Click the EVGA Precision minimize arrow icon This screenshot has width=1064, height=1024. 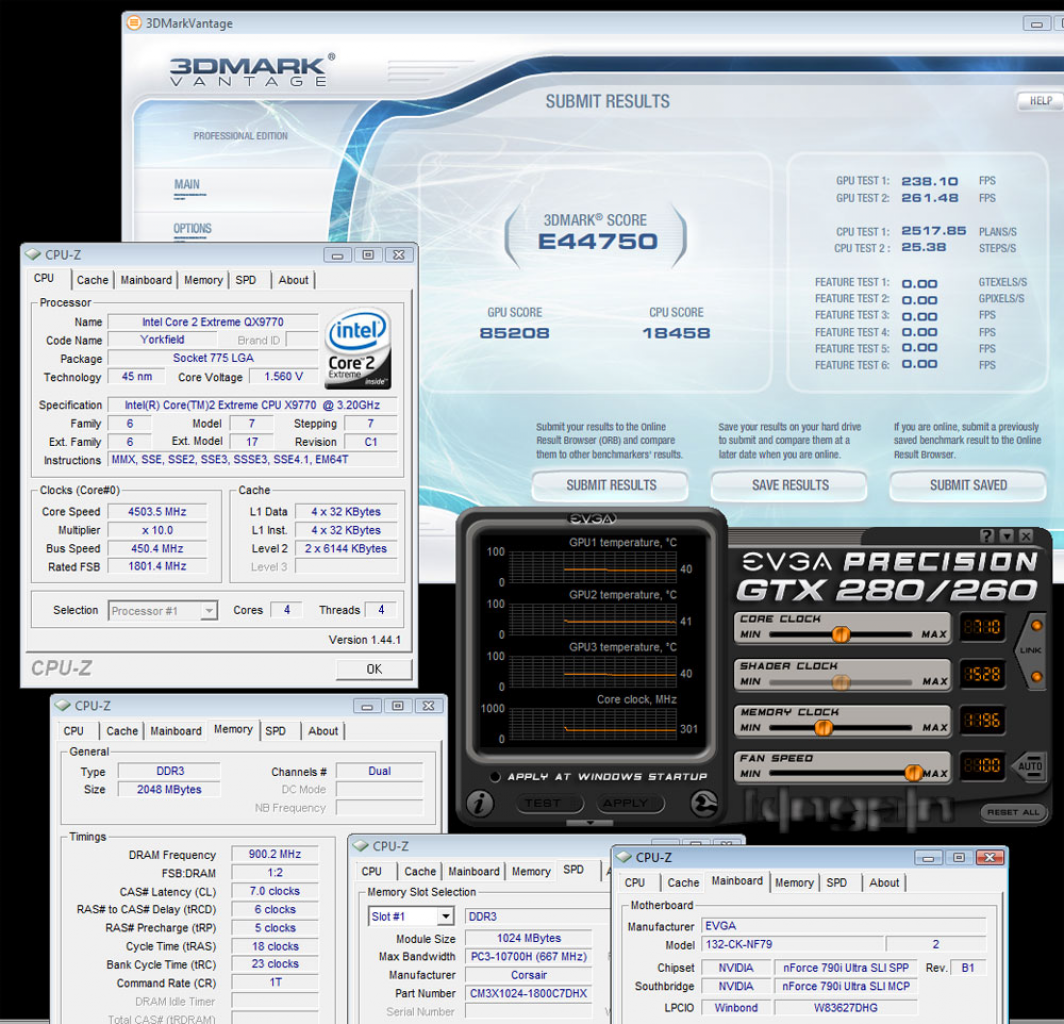pos(1006,535)
